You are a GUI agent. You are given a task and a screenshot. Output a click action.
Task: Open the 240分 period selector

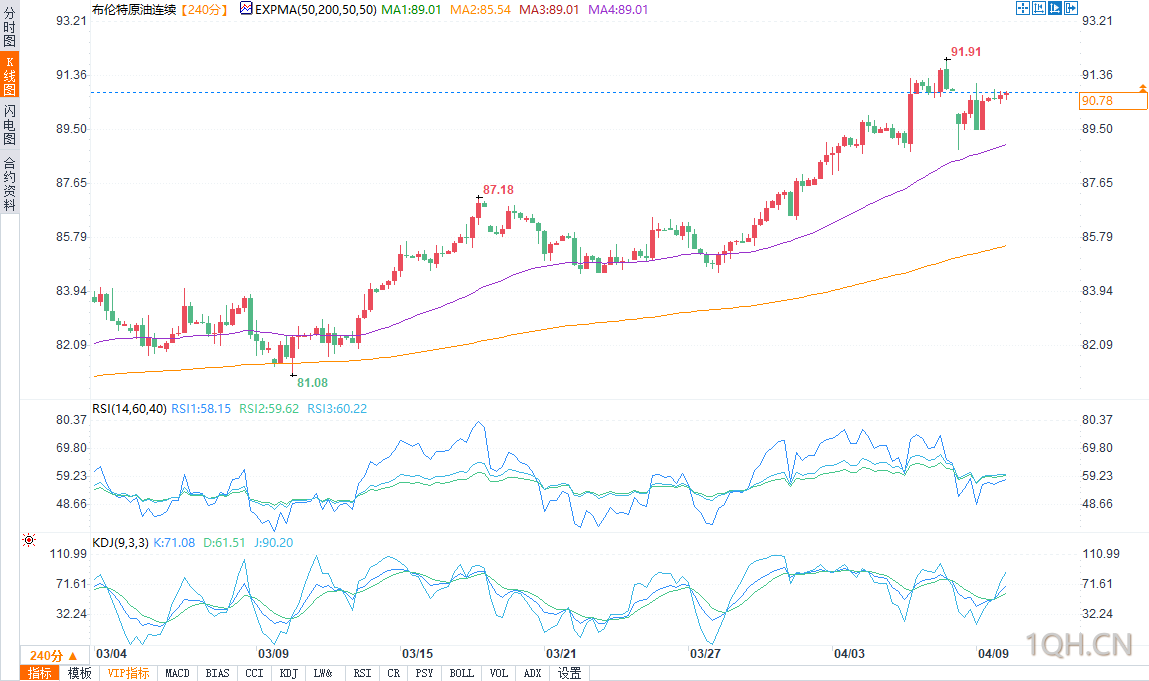(x=53, y=655)
